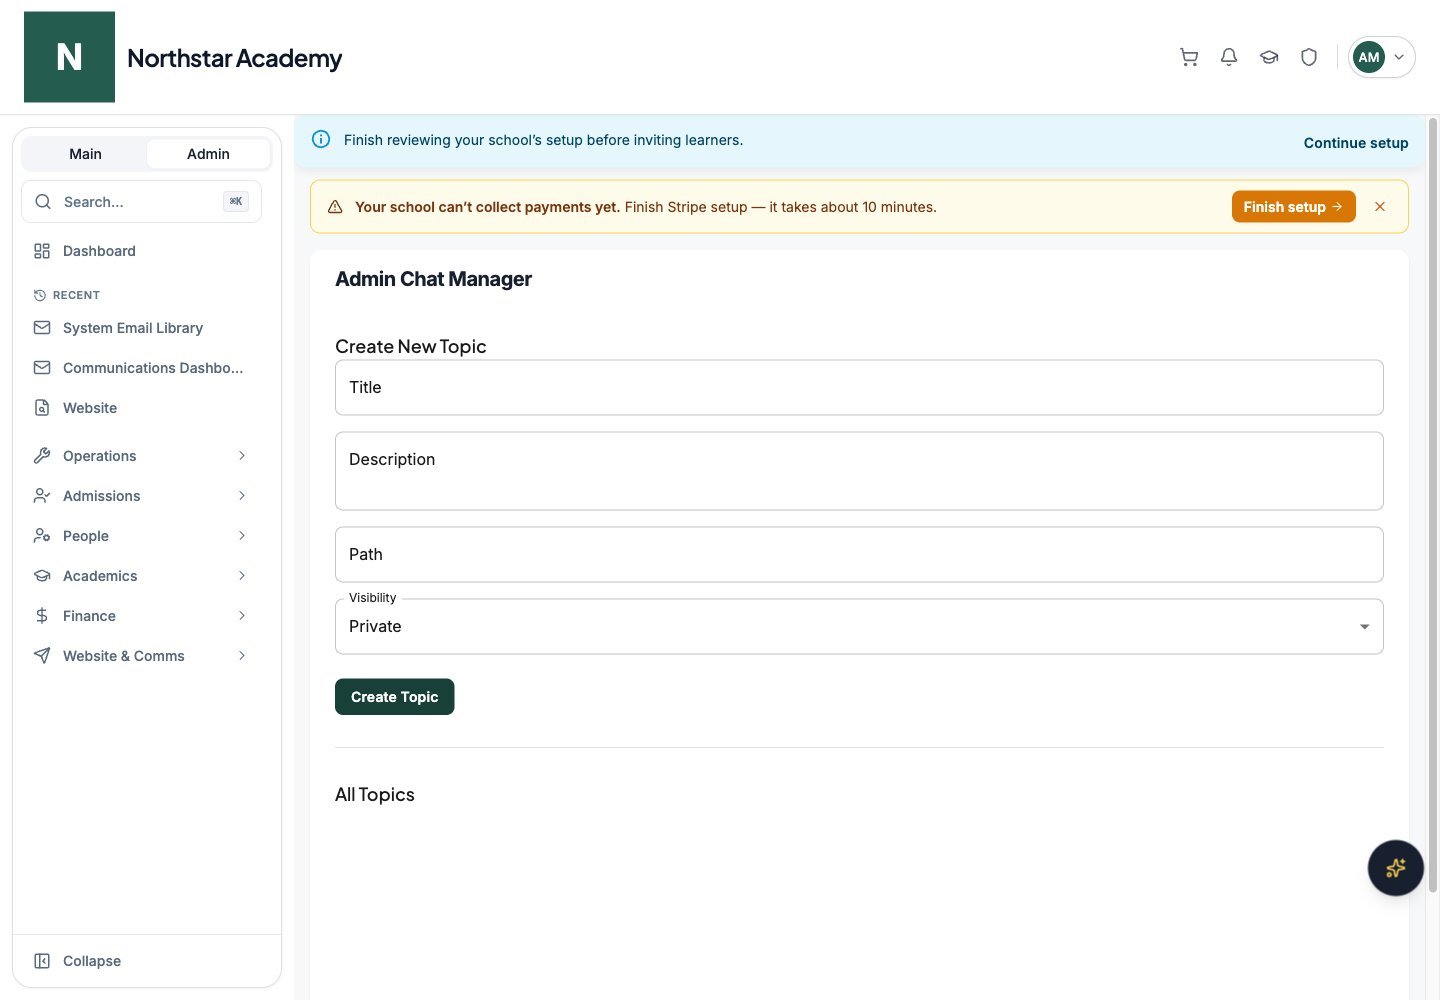
Task: Open Dashboard from the sidebar
Action: click(x=141, y=251)
